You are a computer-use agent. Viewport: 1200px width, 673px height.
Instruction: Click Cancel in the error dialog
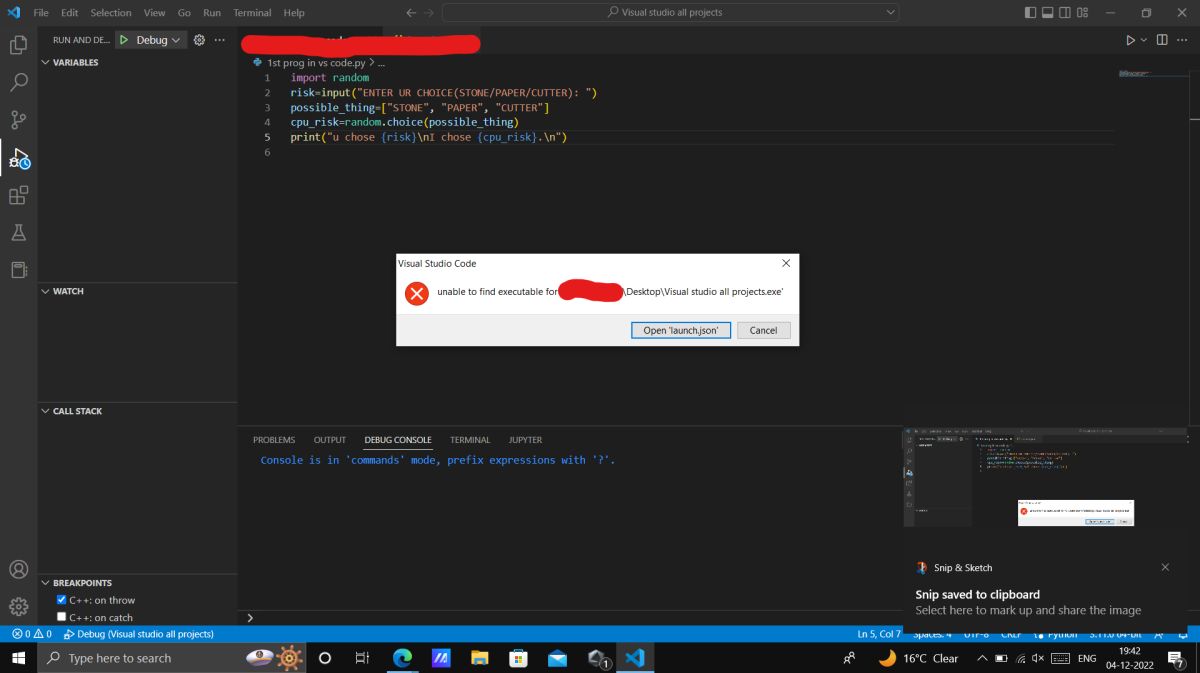pyautogui.click(x=764, y=330)
